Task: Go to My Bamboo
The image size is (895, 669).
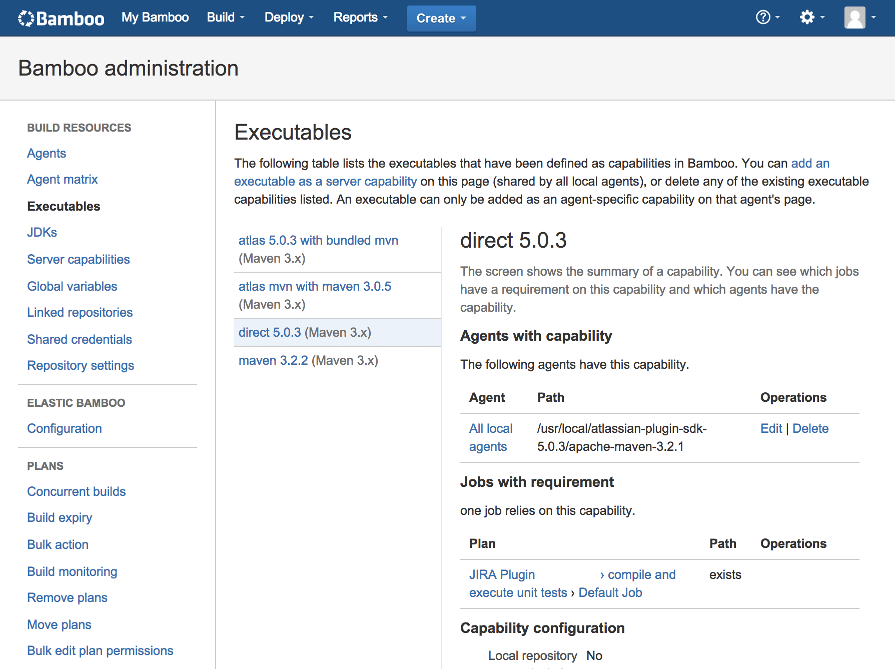Action: coord(155,18)
